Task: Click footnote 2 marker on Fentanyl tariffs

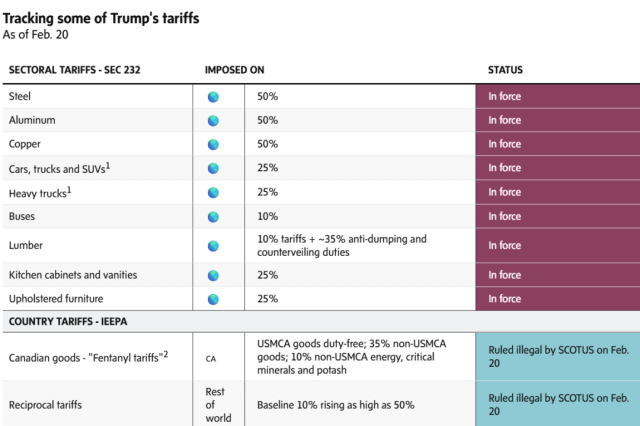Action: pos(165,353)
